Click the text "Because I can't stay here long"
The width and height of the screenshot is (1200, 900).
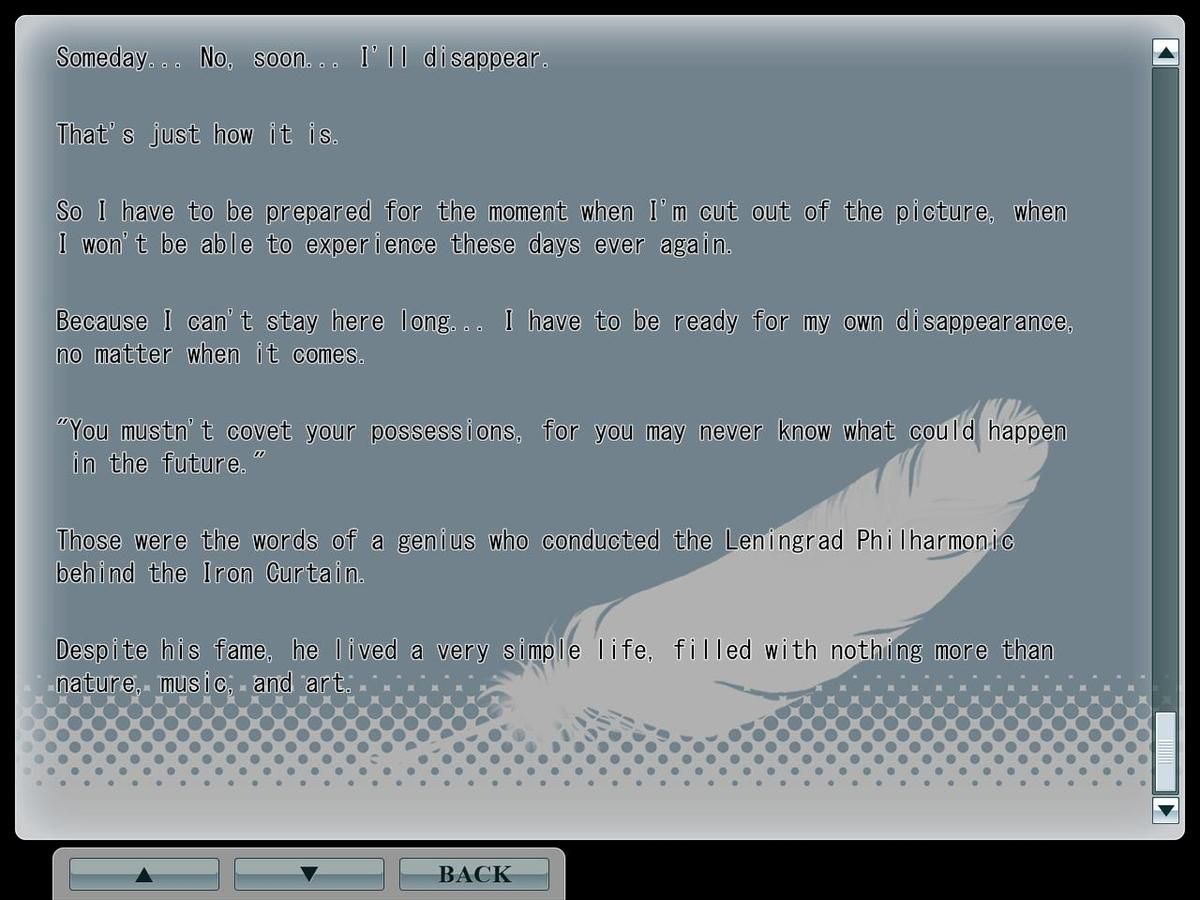tap(254, 322)
